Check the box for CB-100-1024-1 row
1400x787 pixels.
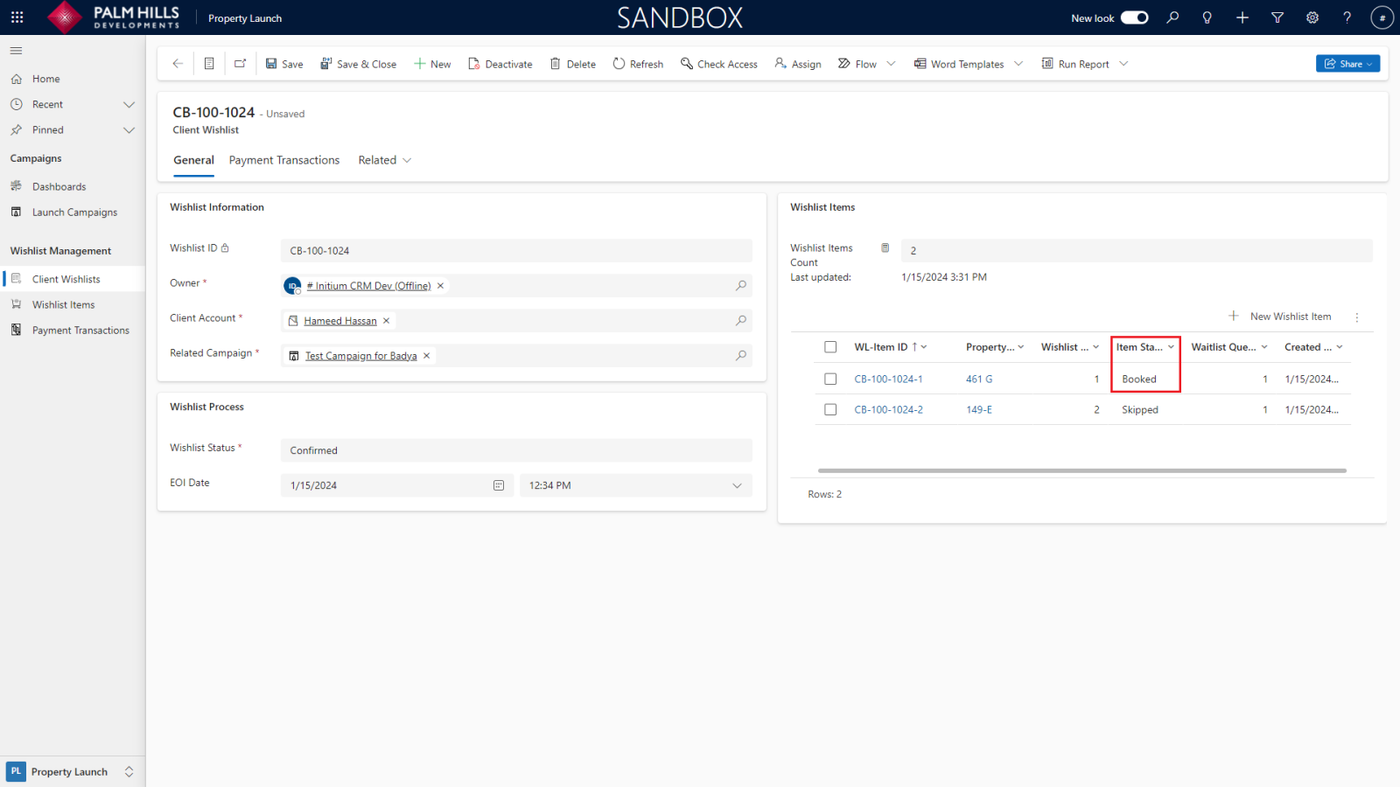click(x=830, y=379)
